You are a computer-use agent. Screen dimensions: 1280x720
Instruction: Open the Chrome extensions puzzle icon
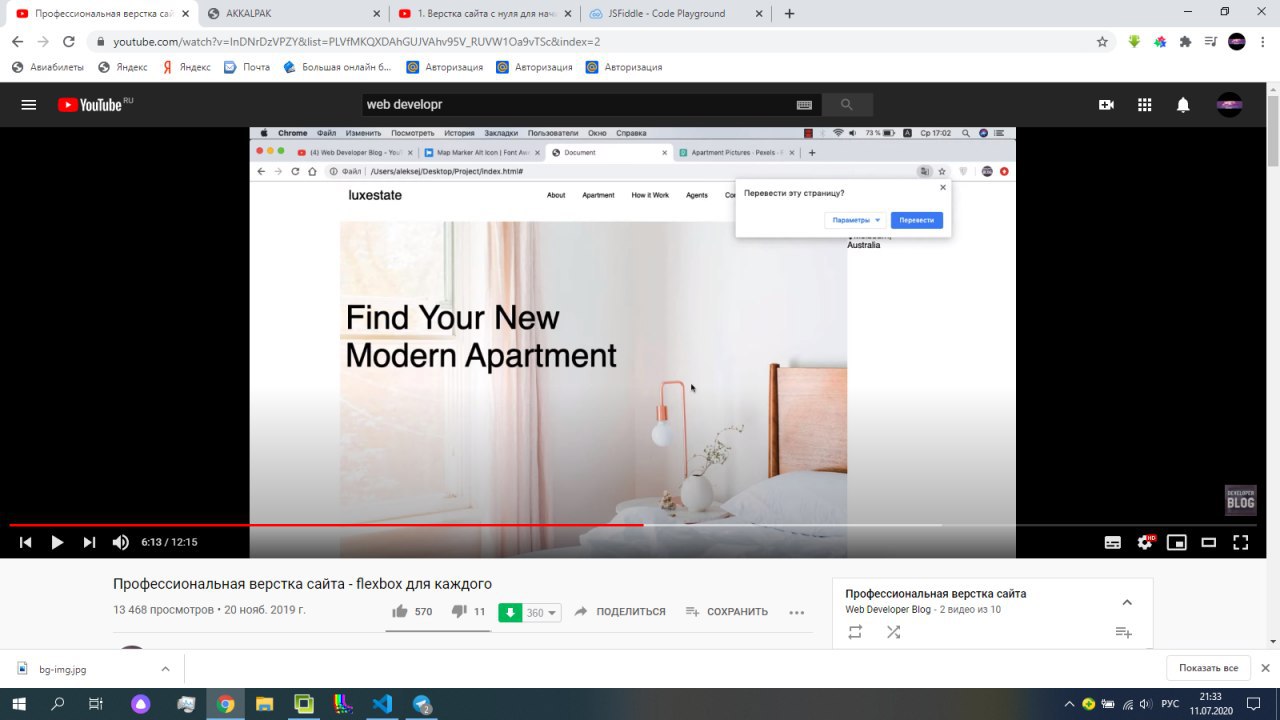tap(1186, 42)
